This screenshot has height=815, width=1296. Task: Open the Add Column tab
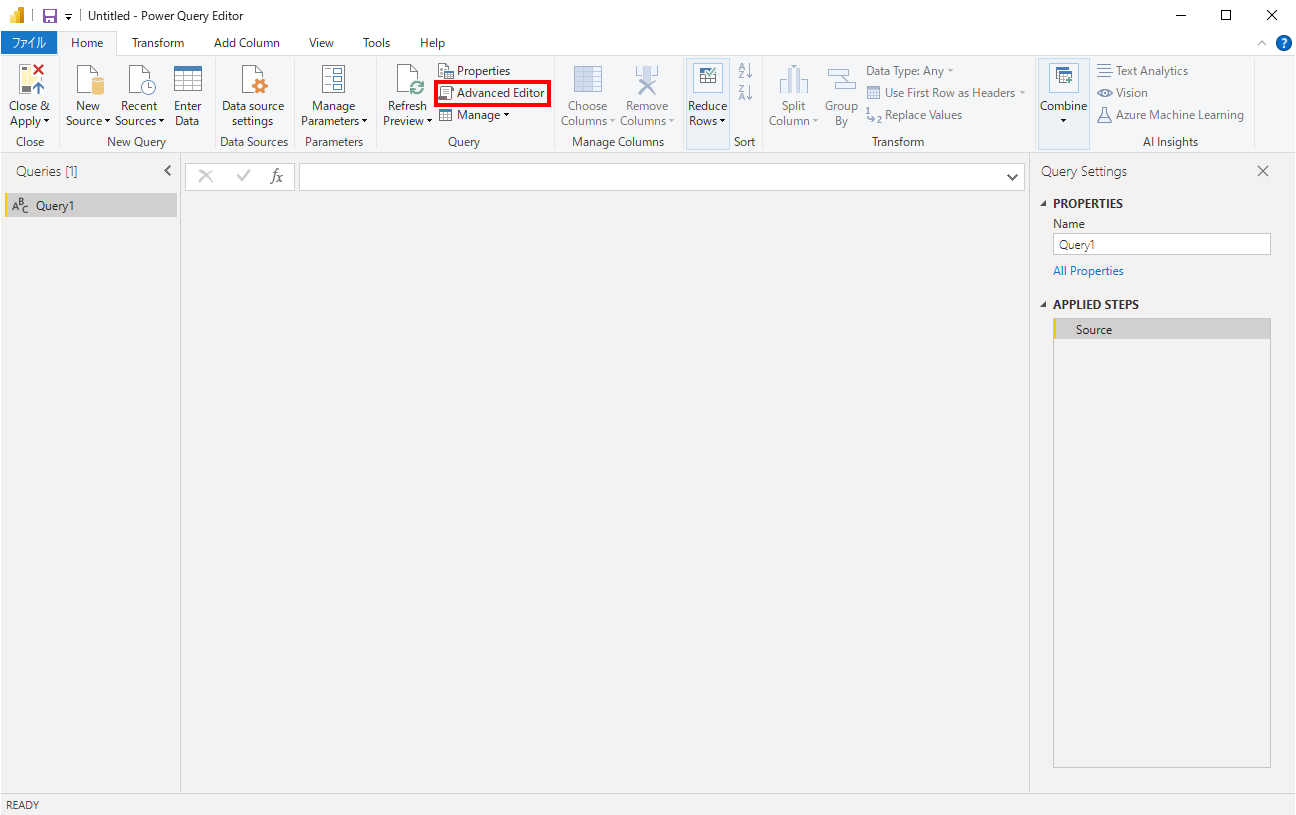(247, 43)
